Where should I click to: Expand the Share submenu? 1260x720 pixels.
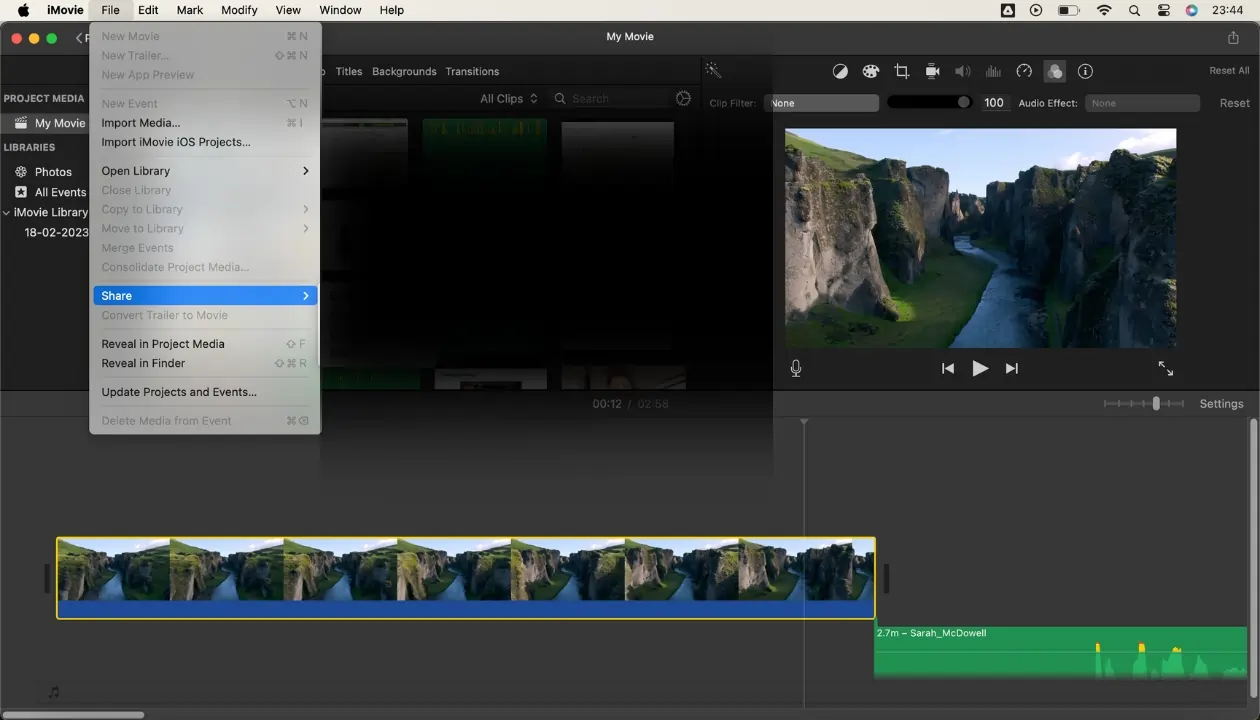click(x=205, y=296)
